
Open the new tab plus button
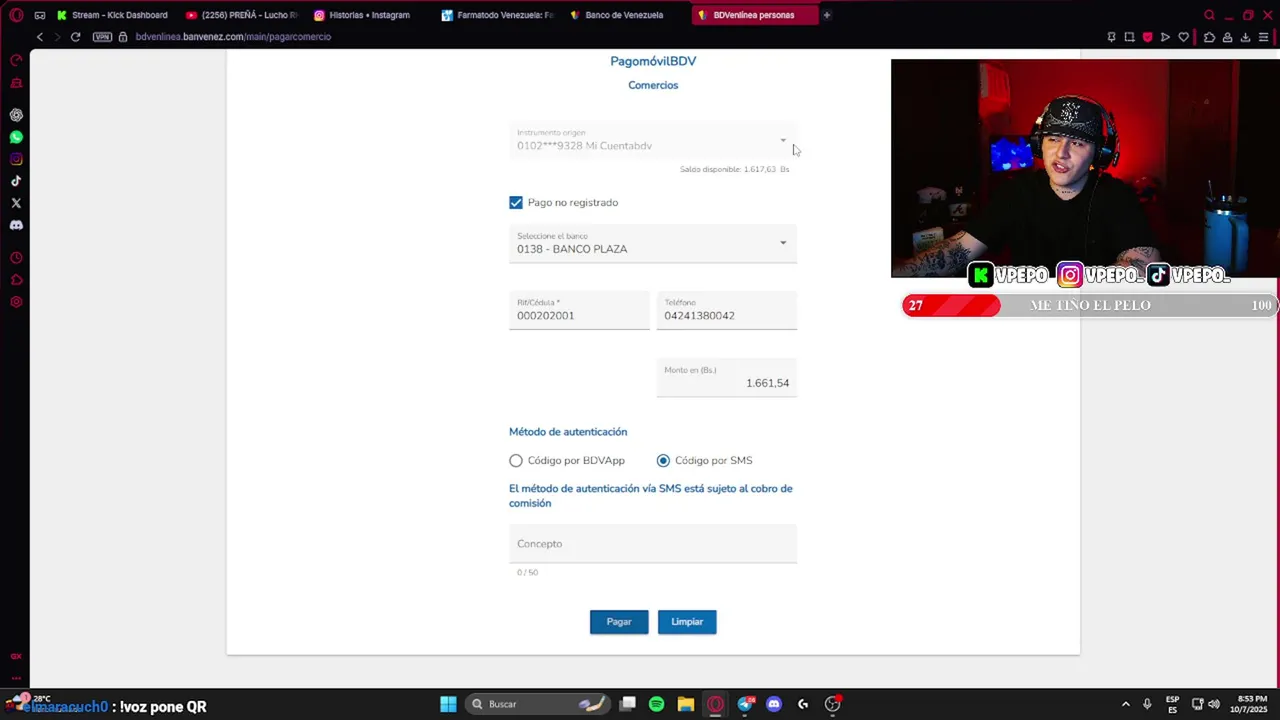827,15
